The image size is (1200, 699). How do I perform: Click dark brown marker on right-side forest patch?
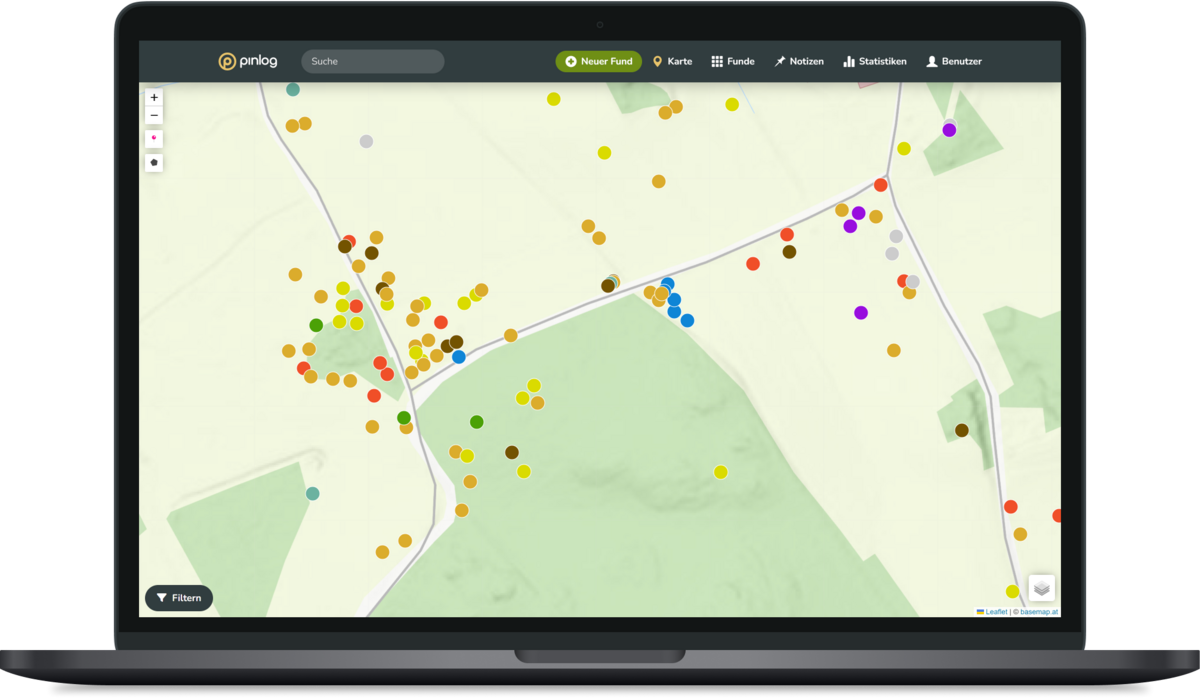coord(961,430)
